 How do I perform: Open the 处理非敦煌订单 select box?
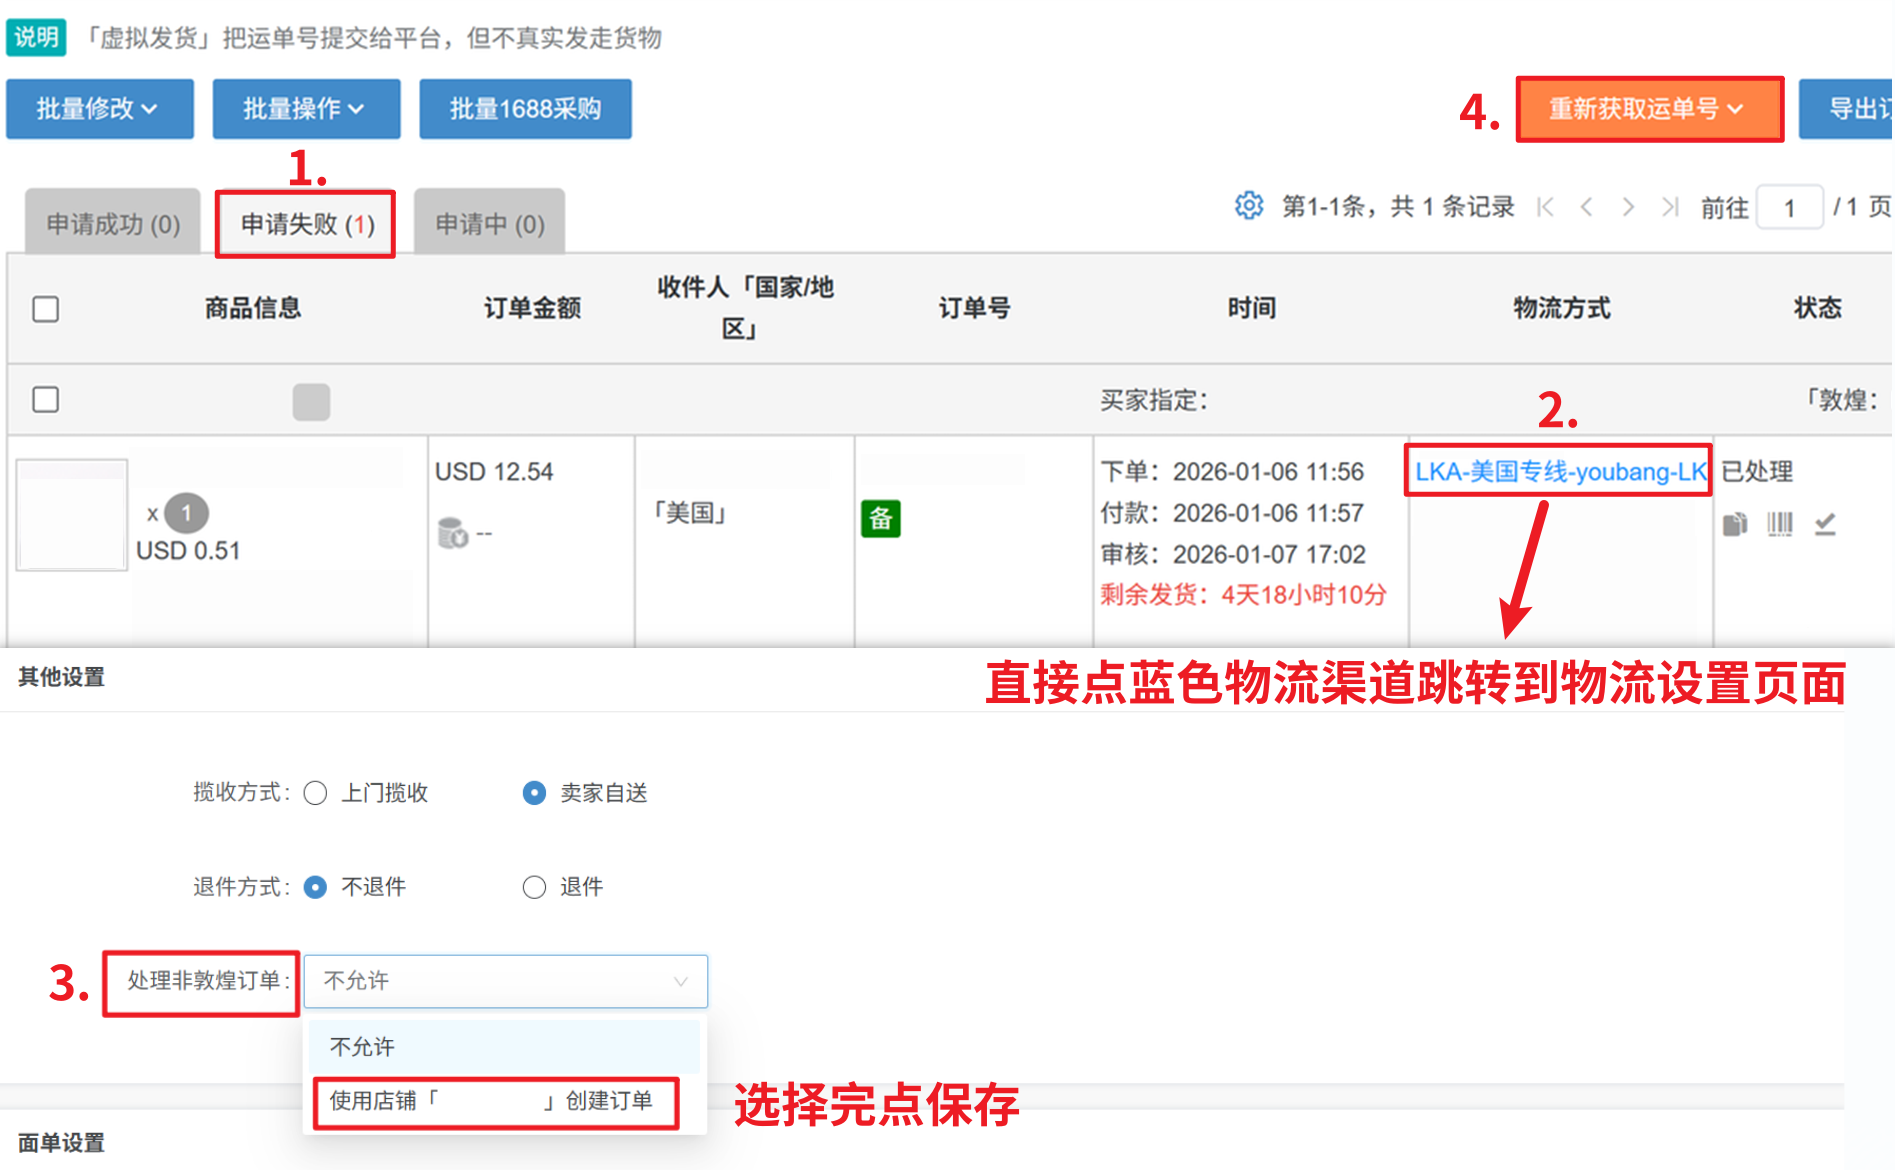(x=506, y=981)
